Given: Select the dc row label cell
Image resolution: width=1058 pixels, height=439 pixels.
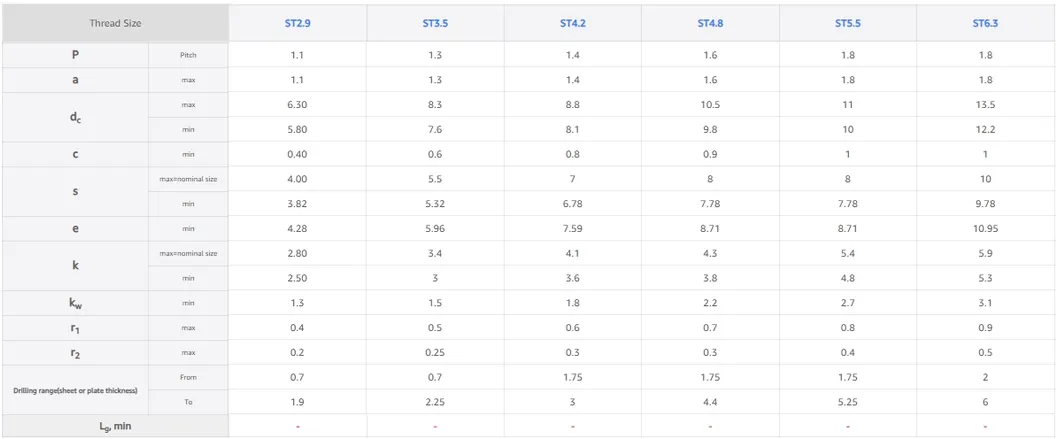Looking at the screenshot, I should click(x=75, y=117).
